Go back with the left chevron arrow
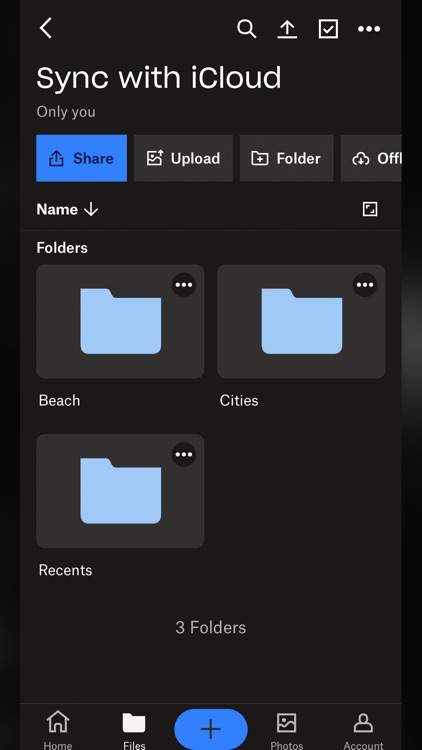 pos(45,28)
